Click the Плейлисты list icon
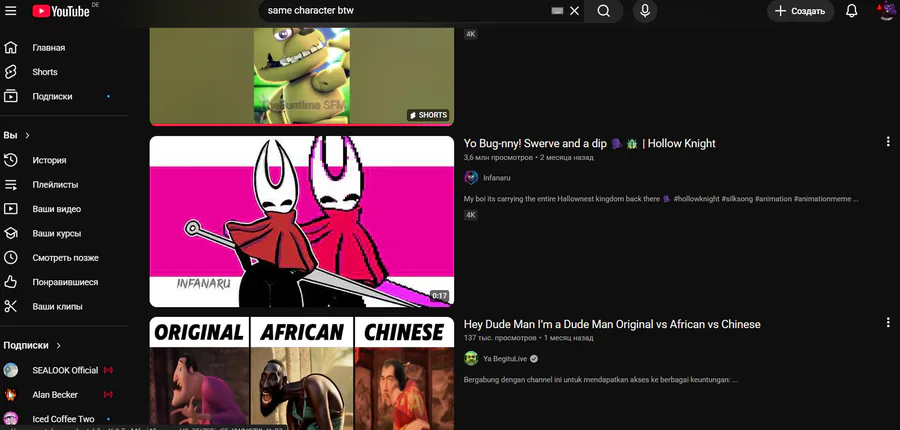 coord(10,185)
